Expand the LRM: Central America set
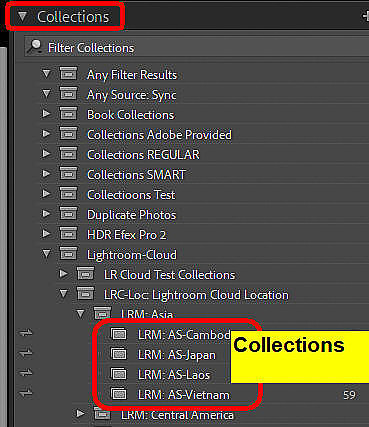Screen dimensions: 369x427 tap(80, 414)
